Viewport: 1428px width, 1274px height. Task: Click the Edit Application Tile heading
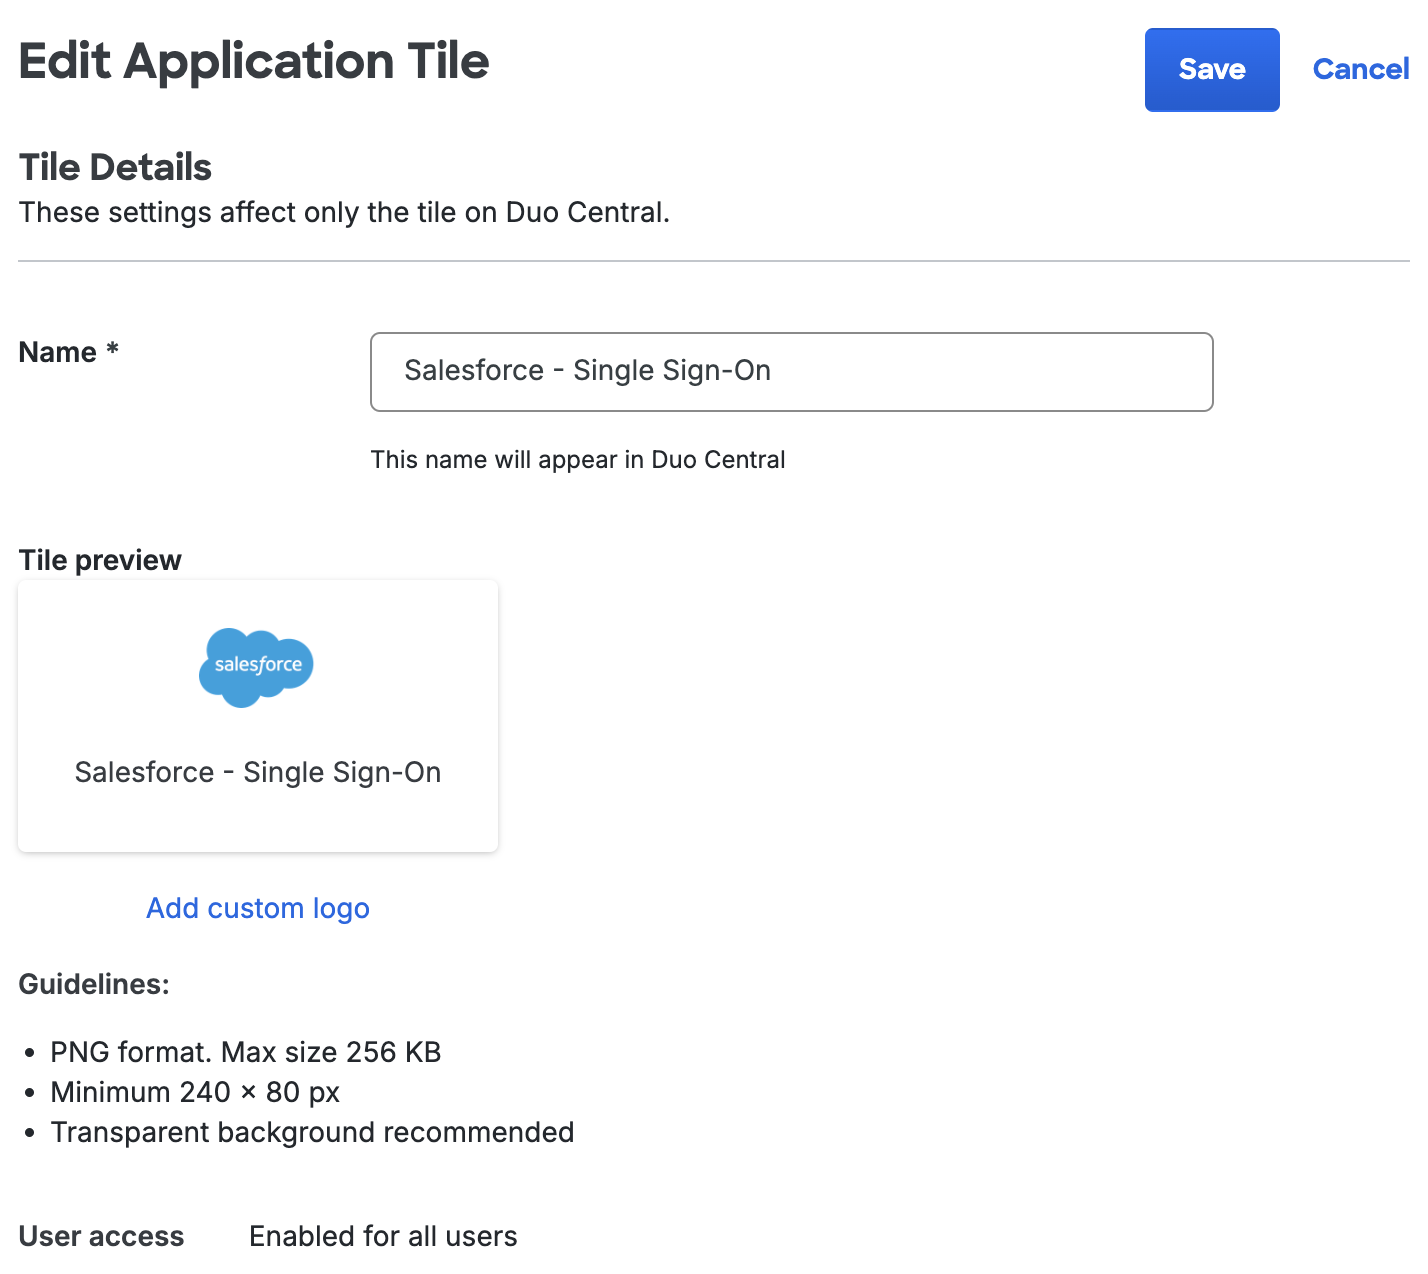tap(253, 62)
